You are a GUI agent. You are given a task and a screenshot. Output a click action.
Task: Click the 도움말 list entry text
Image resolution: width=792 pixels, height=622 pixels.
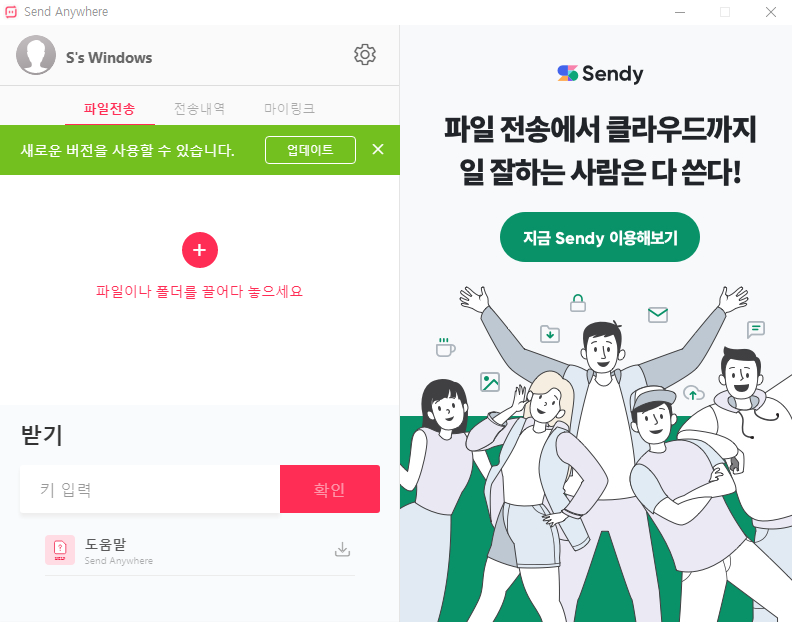tap(106, 544)
